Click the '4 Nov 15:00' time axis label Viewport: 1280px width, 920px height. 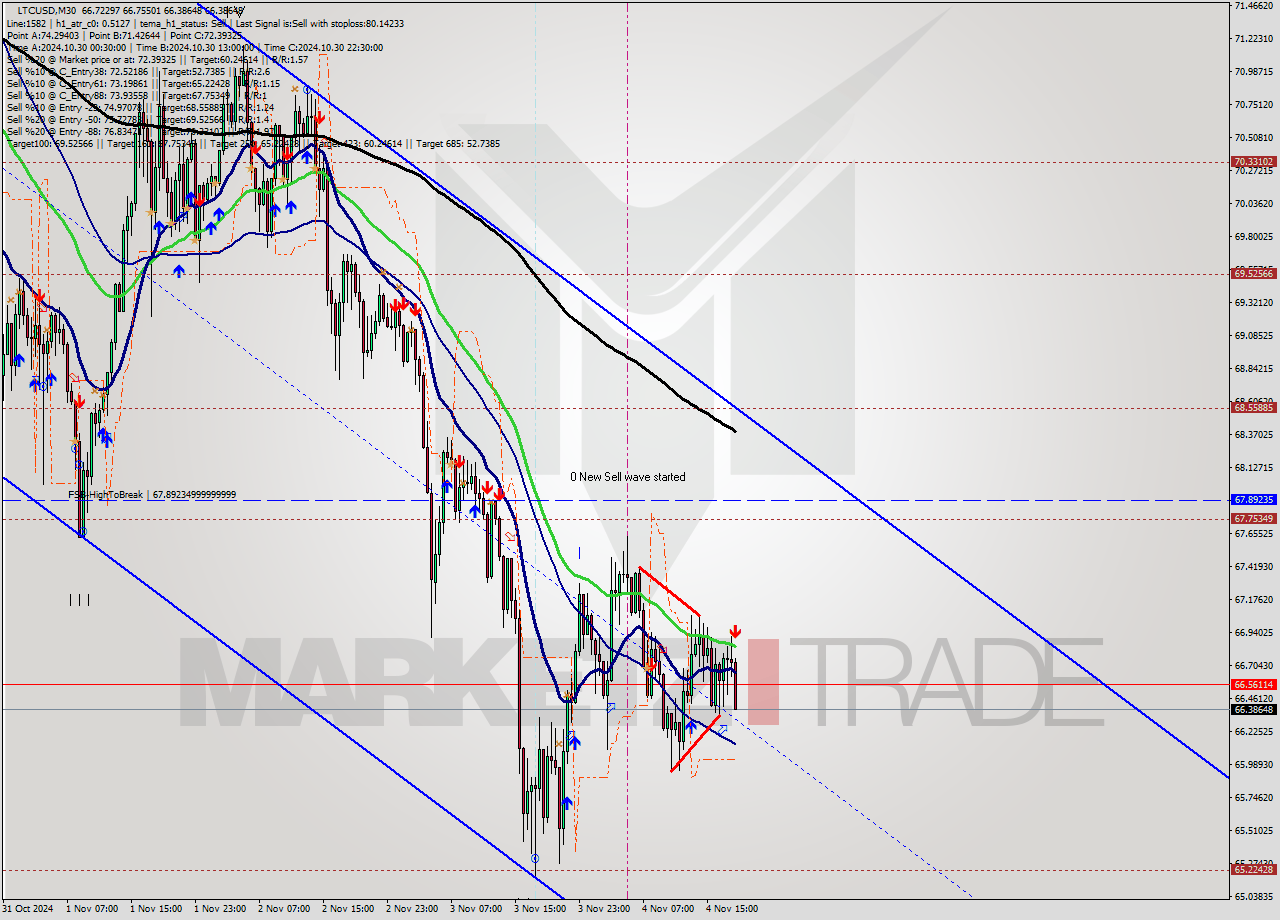click(x=732, y=909)
